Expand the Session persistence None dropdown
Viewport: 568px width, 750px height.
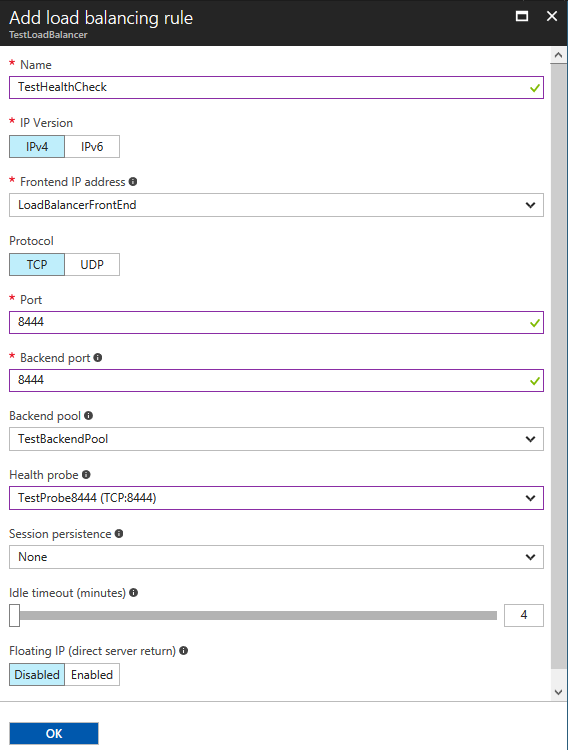(276, 557)
